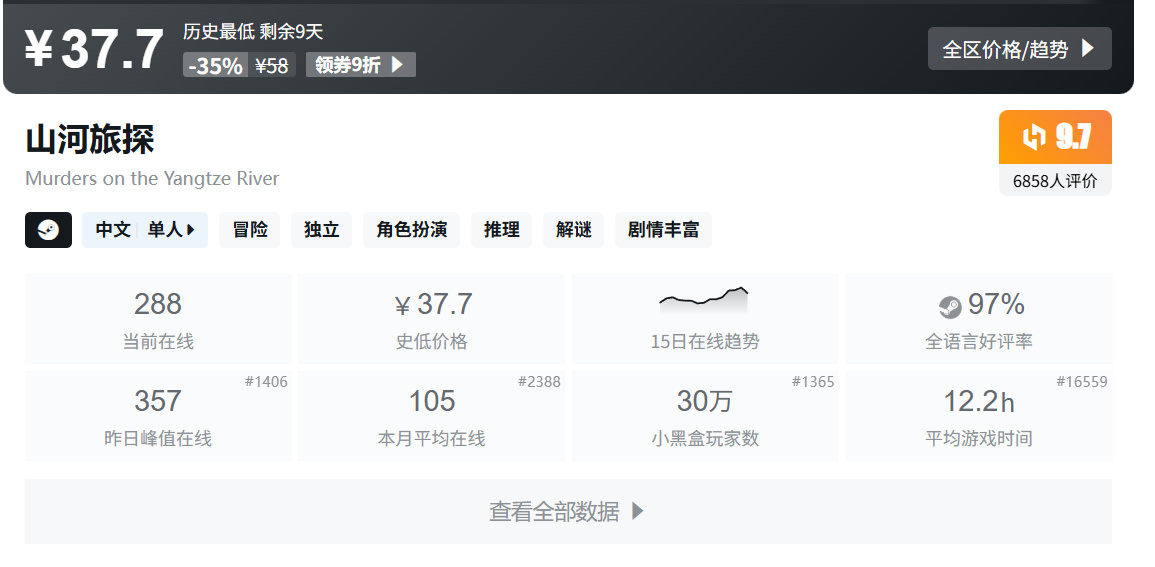Click the 288 当前在线 stat card
The height and width of the screenshot is (567, 1155).
[158, 319]
